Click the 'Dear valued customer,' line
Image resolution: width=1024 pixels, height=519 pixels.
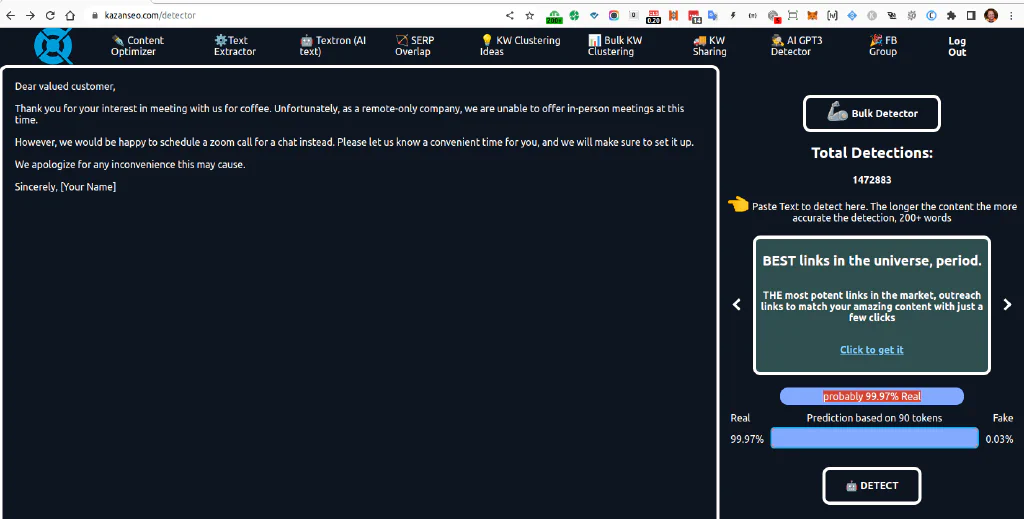tap(65, 86)
